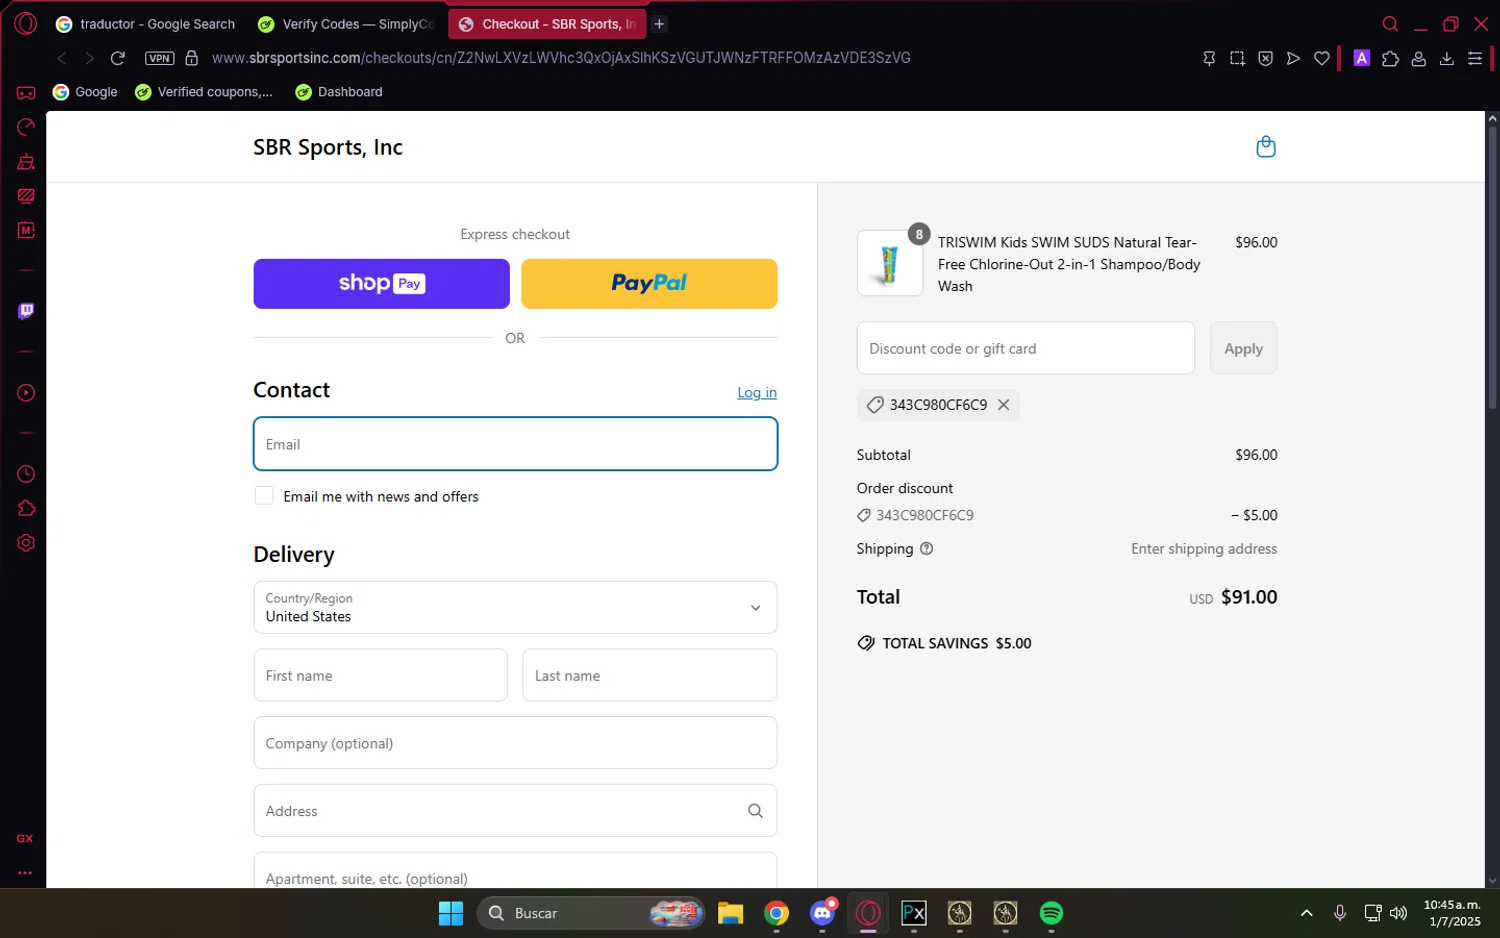
Task: Open Discord from the taskbar
Action: click(823, 913)
